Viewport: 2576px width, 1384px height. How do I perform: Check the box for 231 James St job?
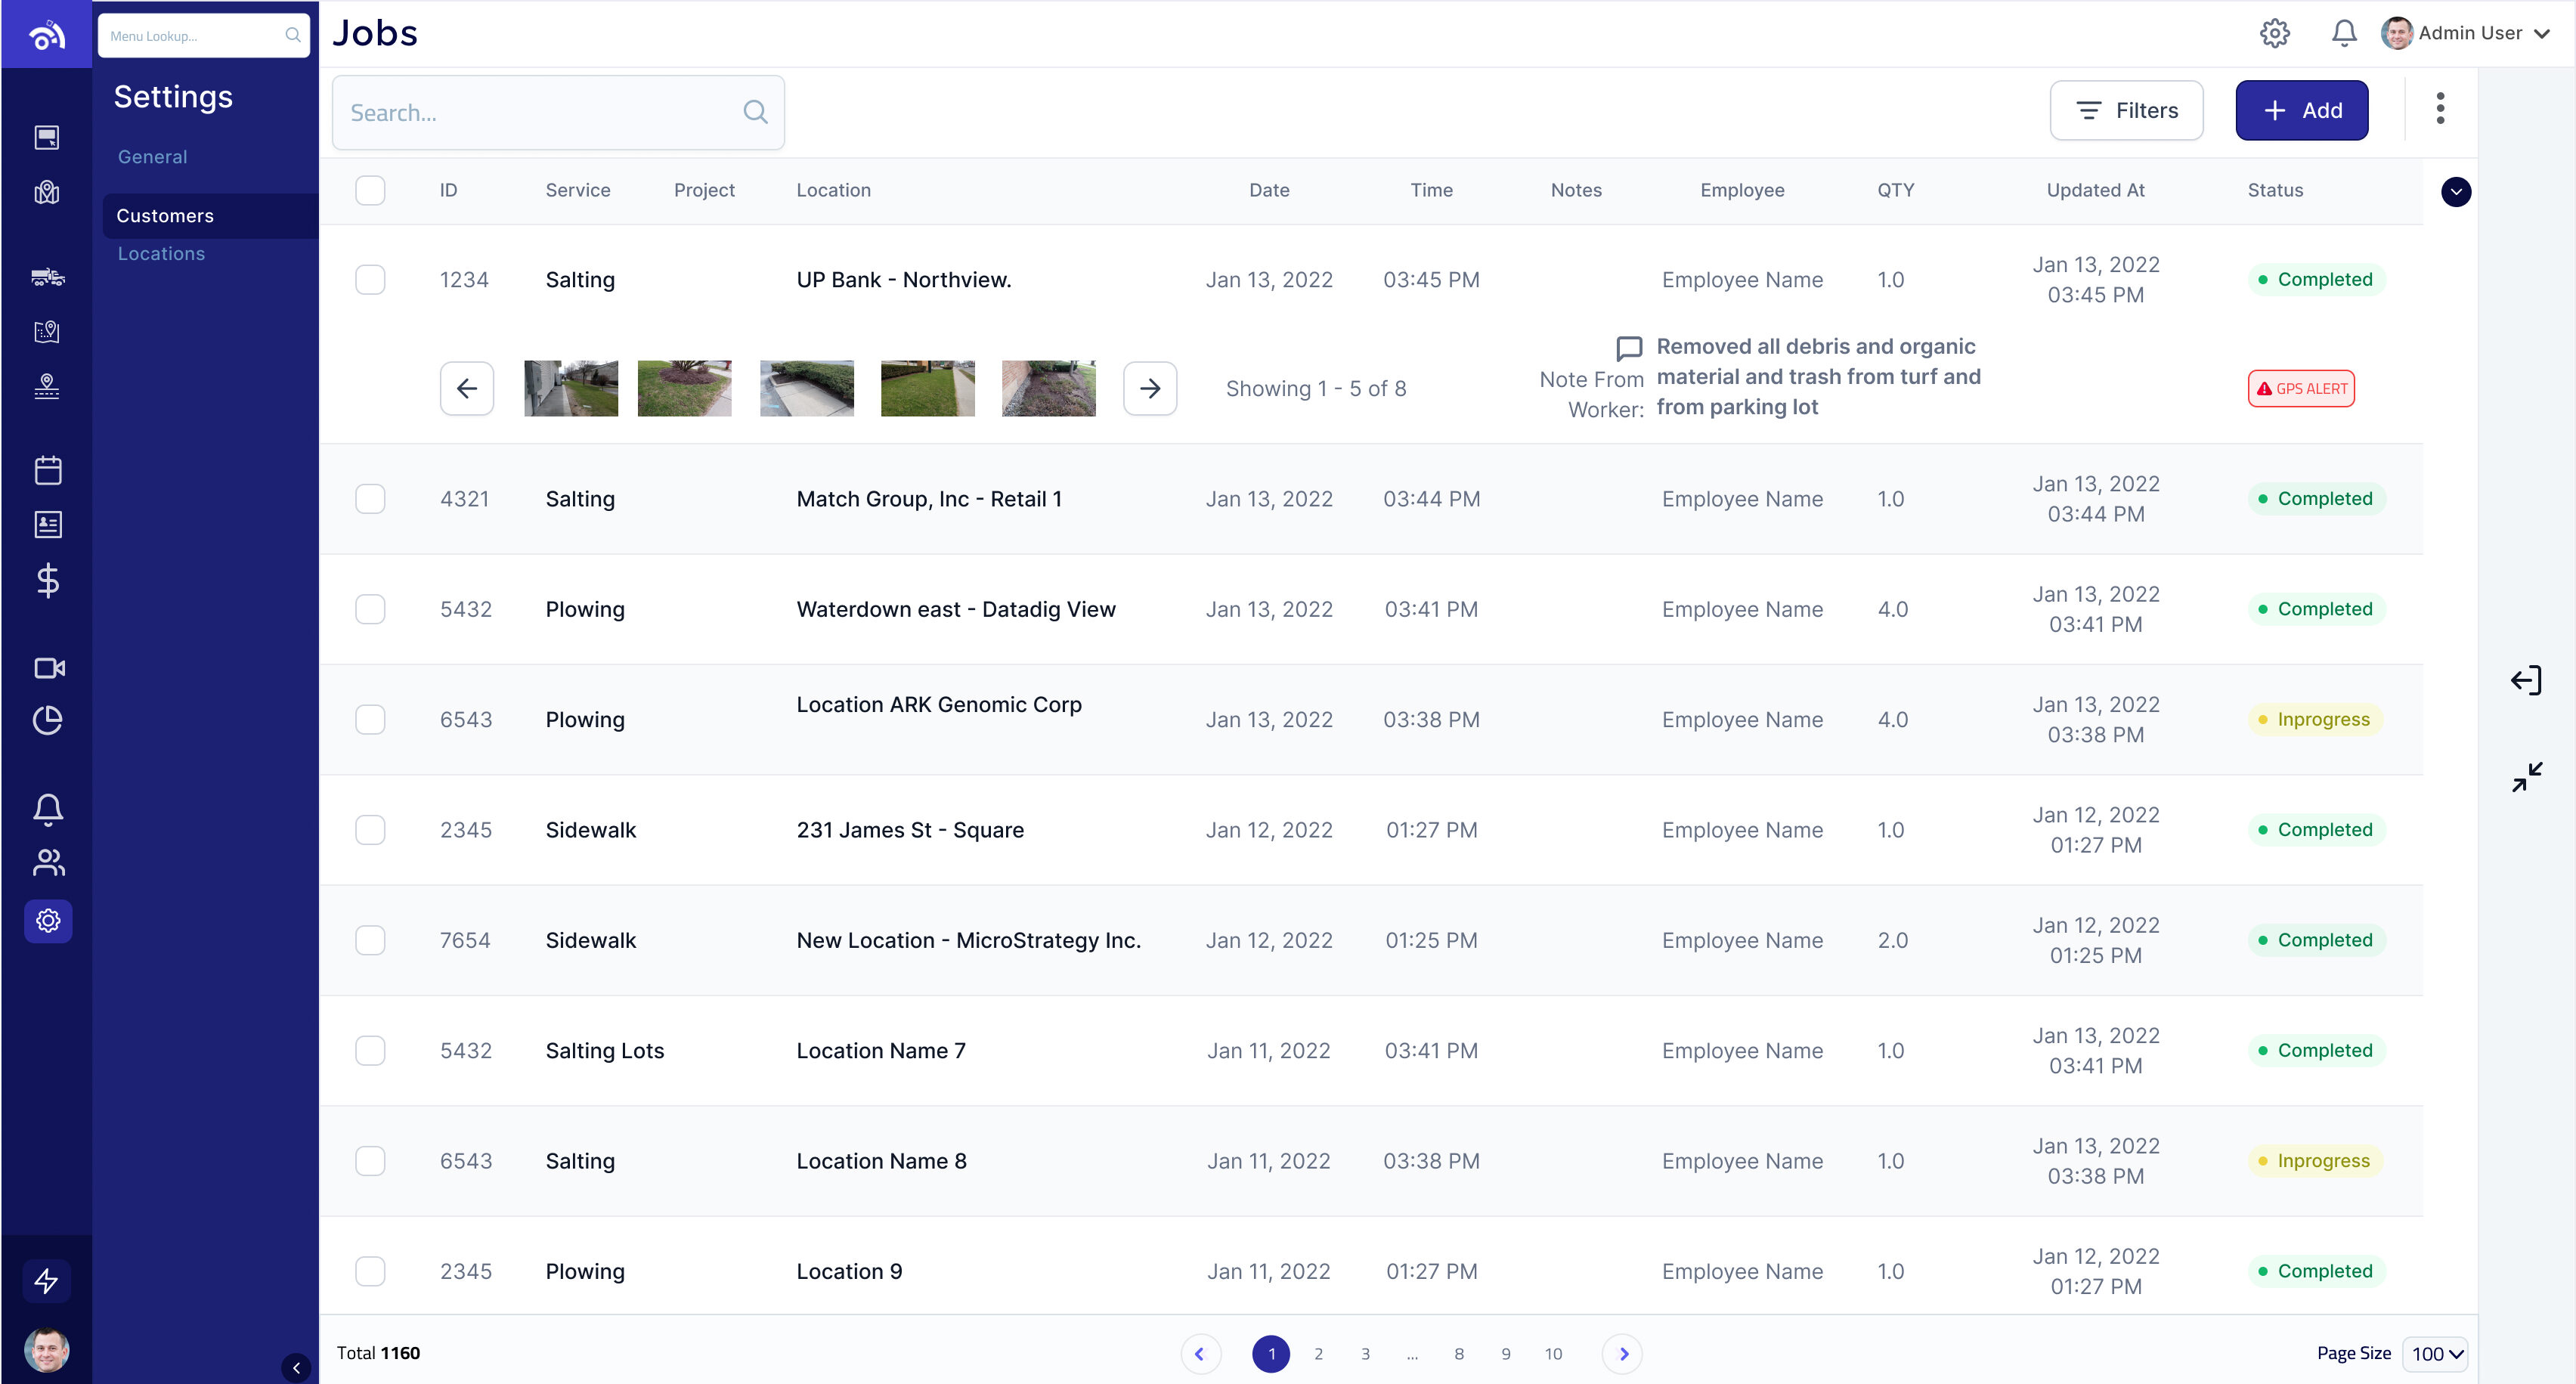coord(370,829)
